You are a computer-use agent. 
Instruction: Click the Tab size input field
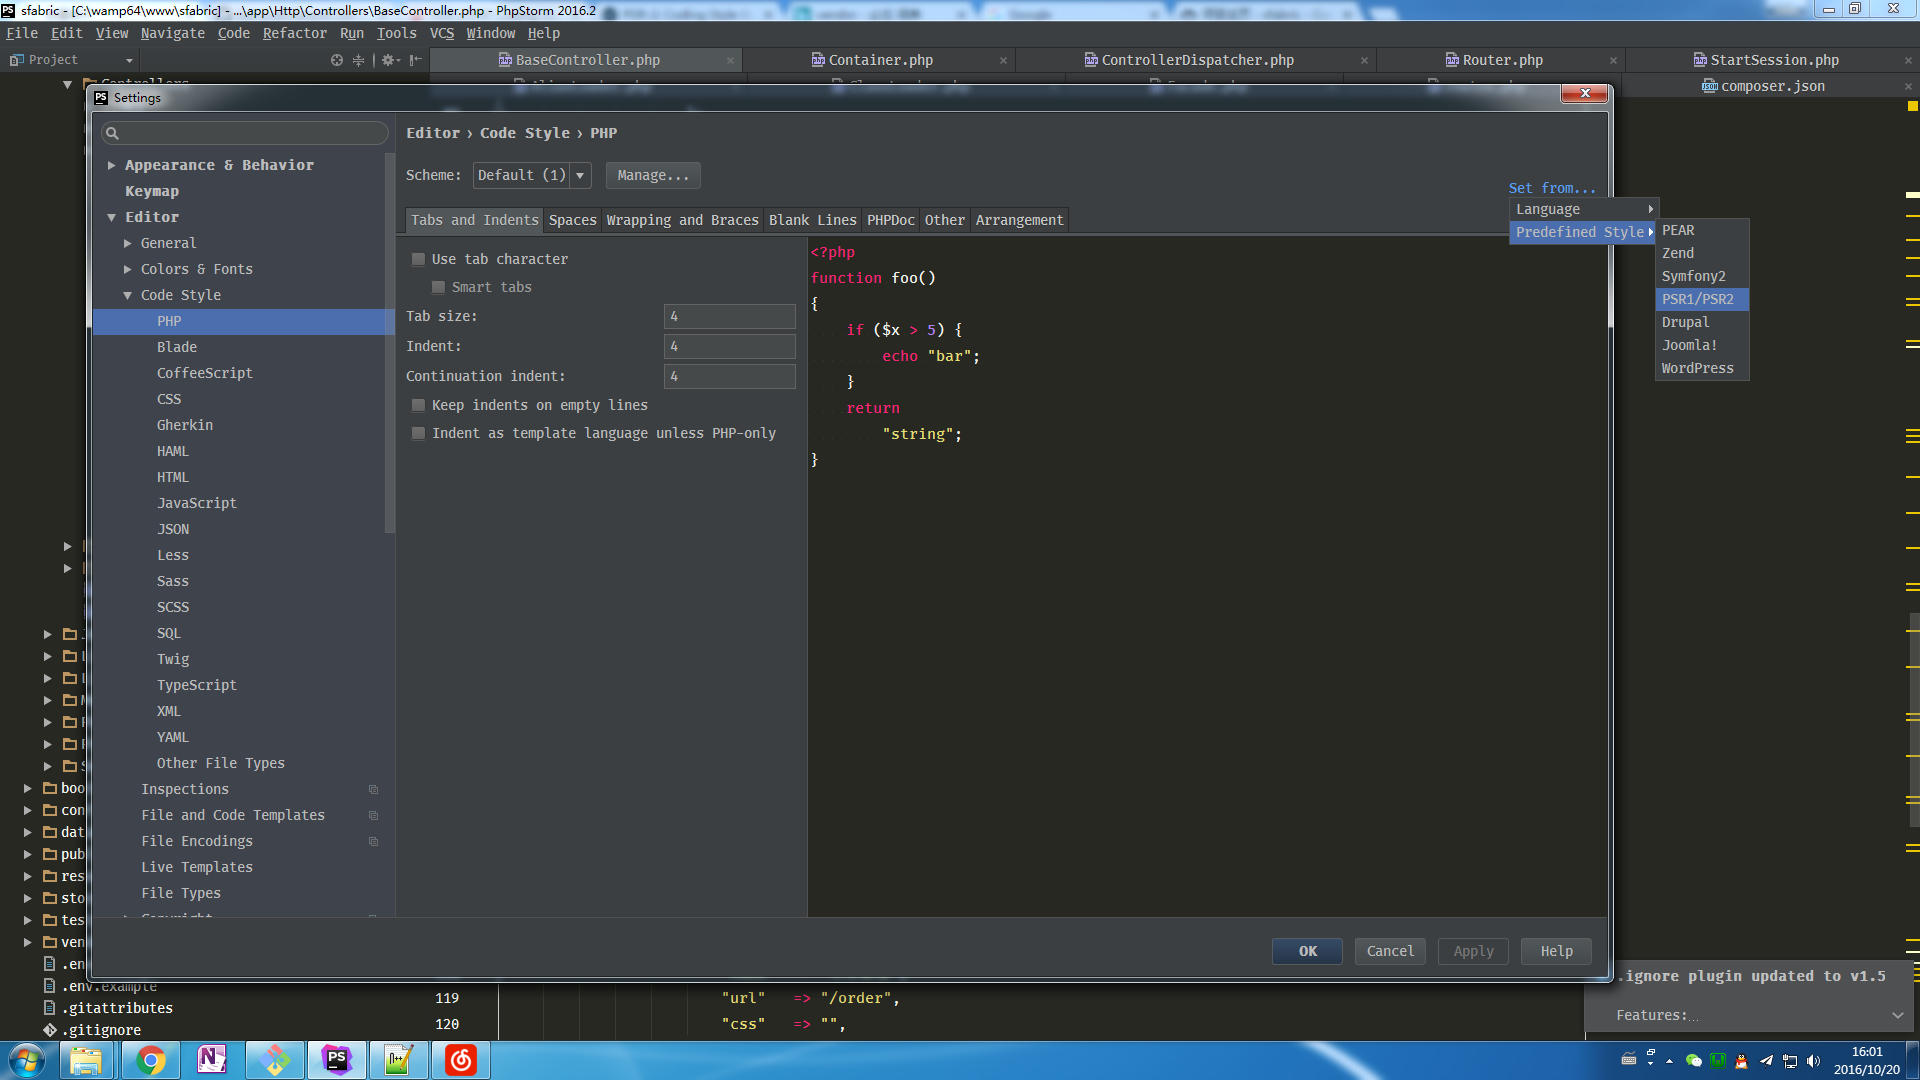[x=730, y=316]
